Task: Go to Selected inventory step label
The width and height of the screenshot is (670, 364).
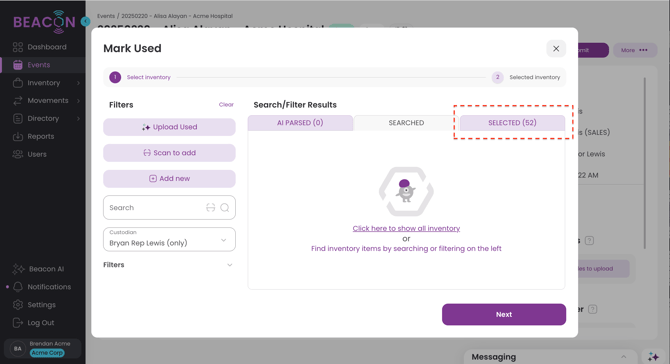Action: (535, 77)
